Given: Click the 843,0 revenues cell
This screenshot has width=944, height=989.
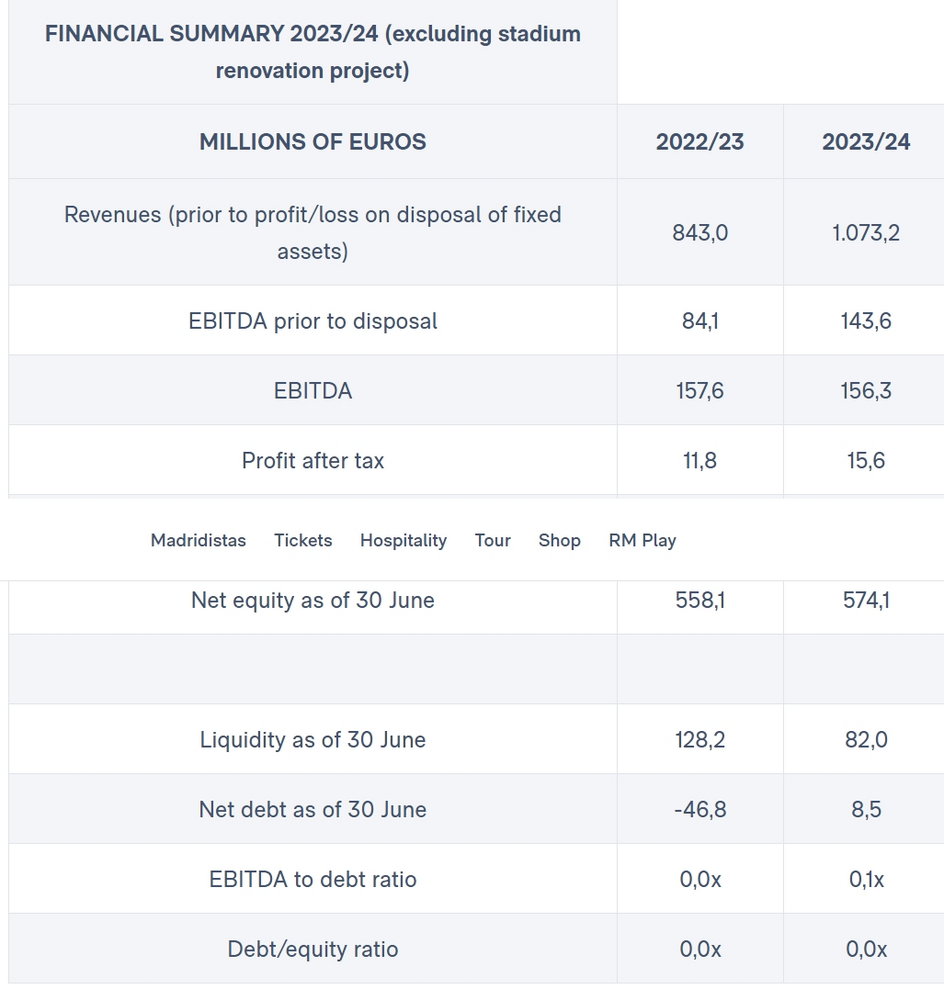Looking at the screenshot, I should 700,233.
